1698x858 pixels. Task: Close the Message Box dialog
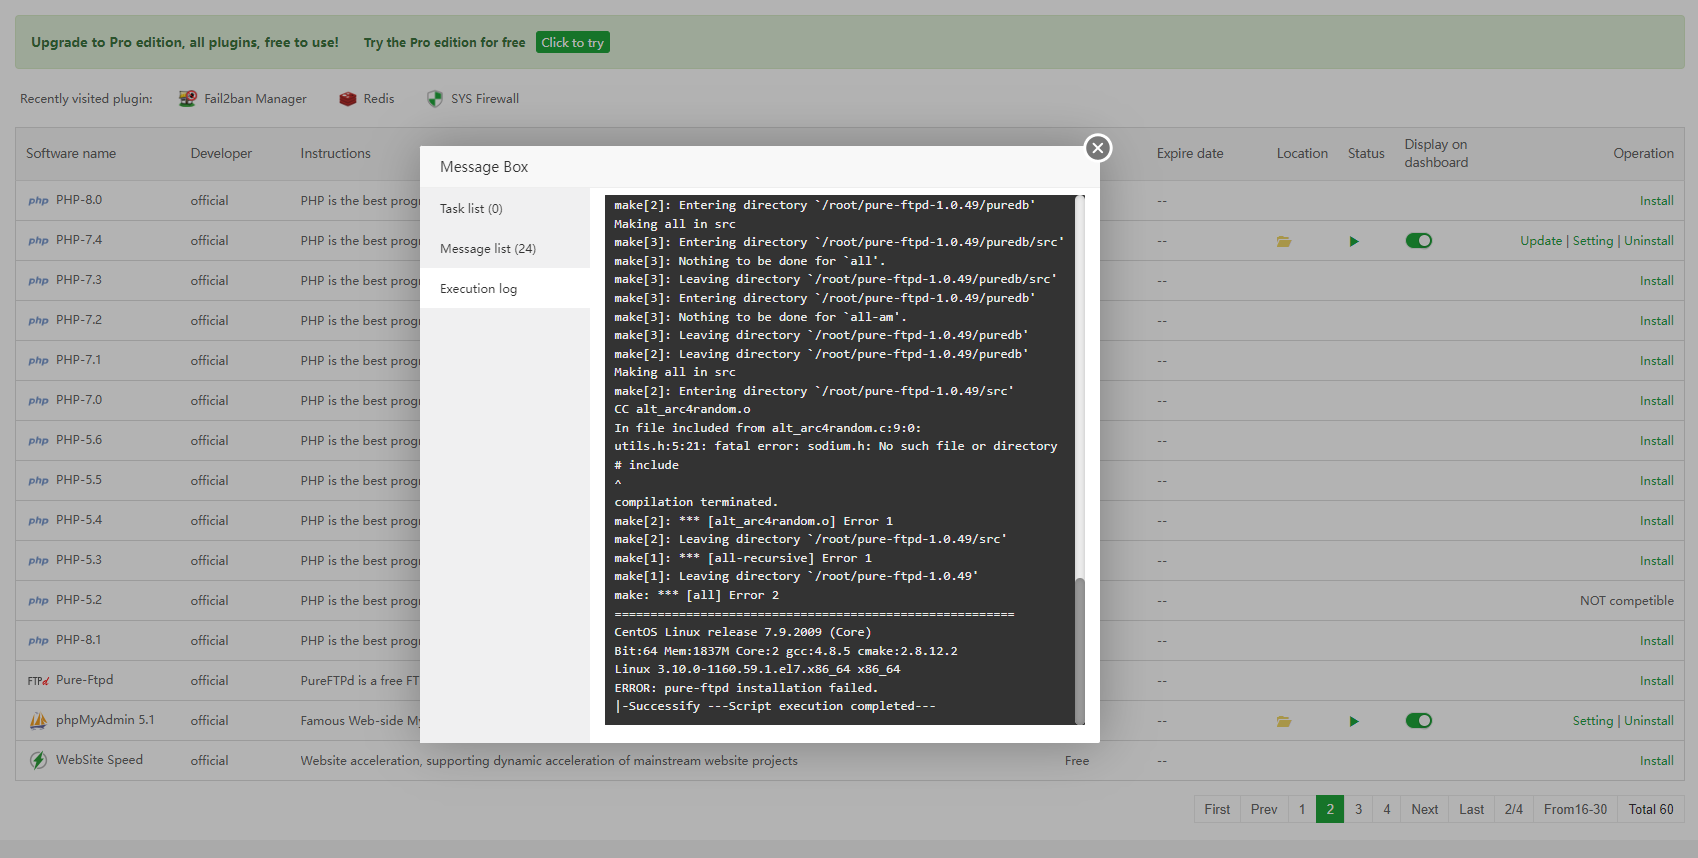coord(1097,148)
